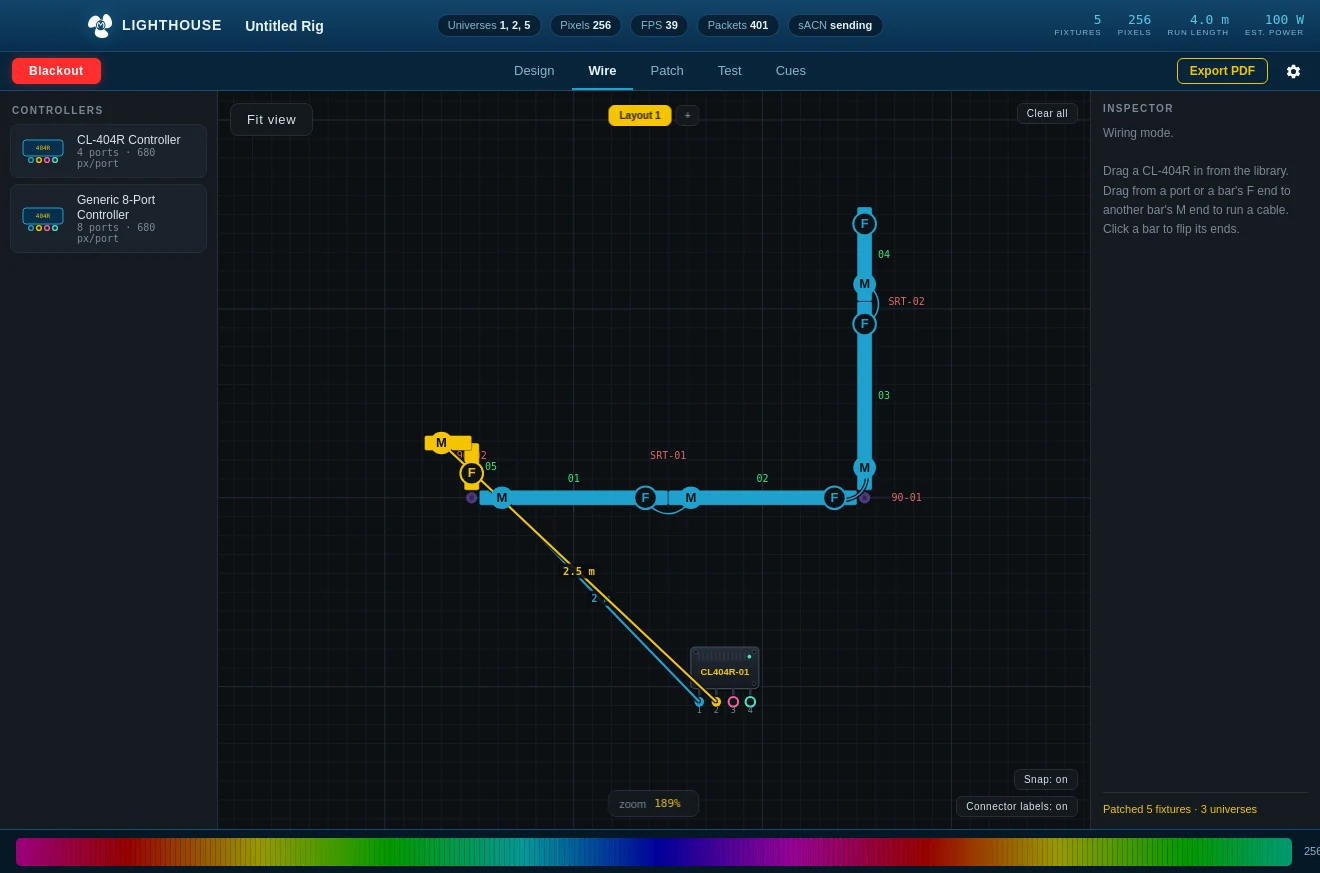Click the F connector on bar 04
This screenshot has width=1320, height=873.
(x=865, y=224)
